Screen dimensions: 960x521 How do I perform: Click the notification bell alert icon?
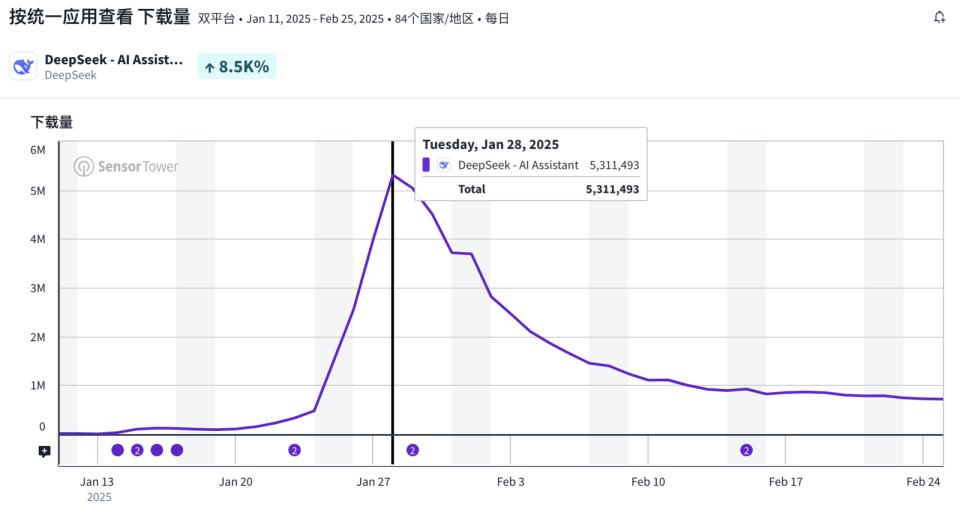(939, 17)
